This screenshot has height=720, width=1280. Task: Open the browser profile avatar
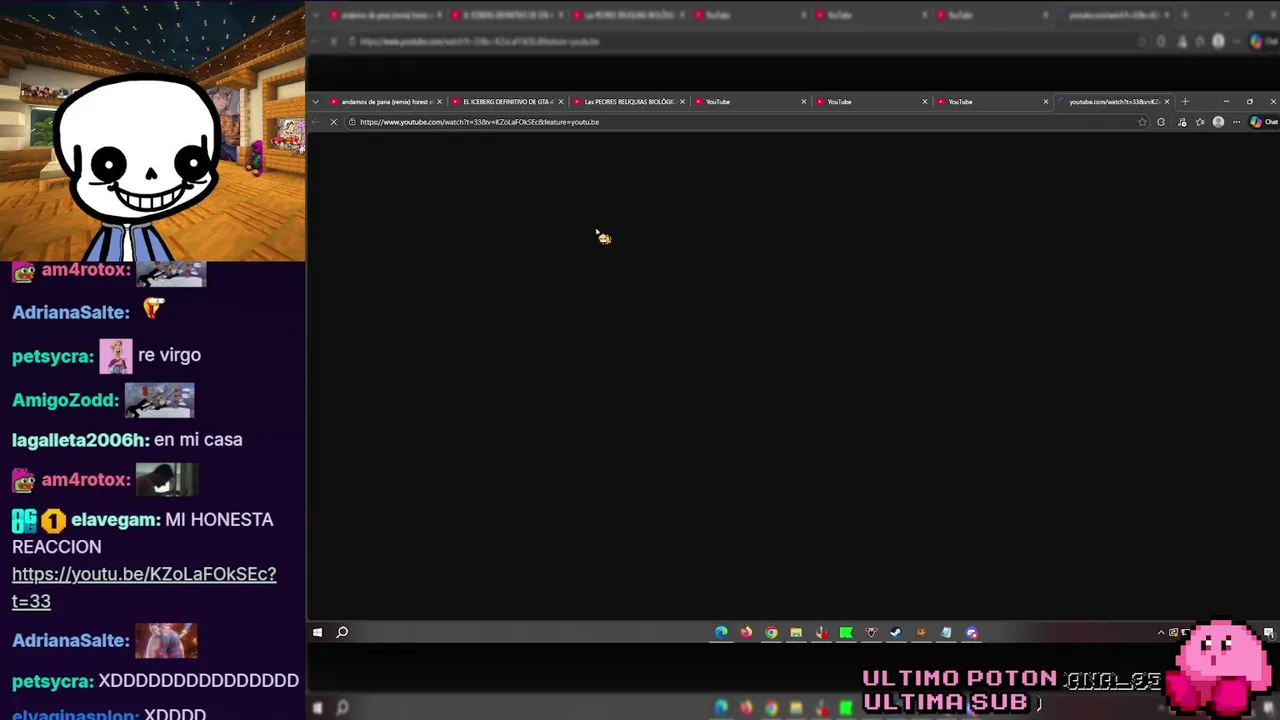click(1218, 122)
